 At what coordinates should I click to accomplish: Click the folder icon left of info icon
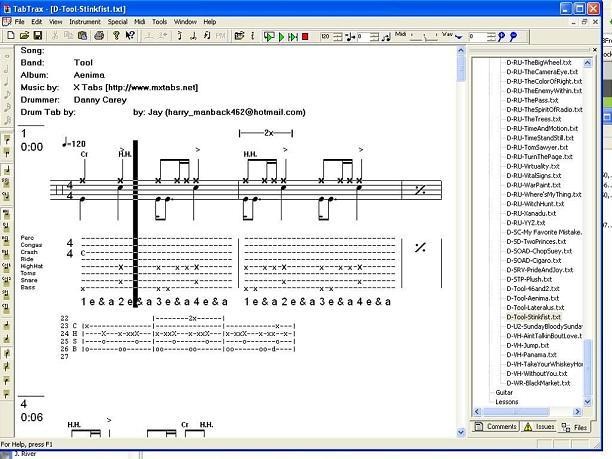(x=239, y=36)
